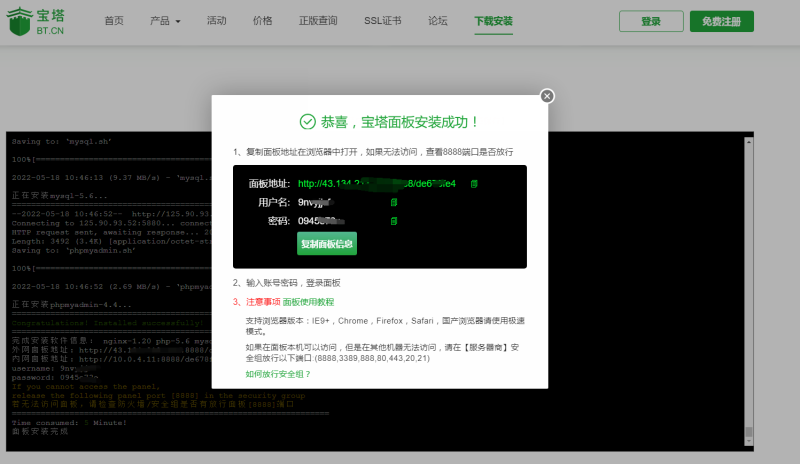The width and height of the screenshot is (800, 464).
Task: Click terminal line '面板安装完成'
Action: [40, 432]
